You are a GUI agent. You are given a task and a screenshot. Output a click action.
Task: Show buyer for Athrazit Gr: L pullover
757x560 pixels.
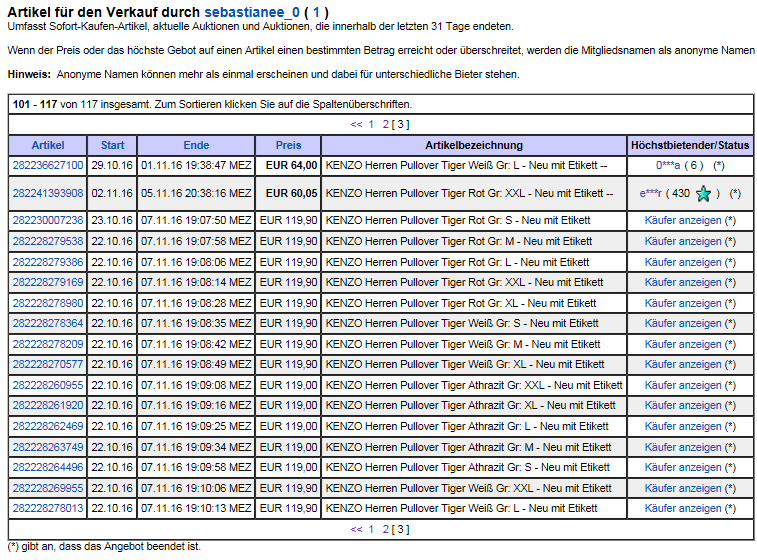click(683, 427)
